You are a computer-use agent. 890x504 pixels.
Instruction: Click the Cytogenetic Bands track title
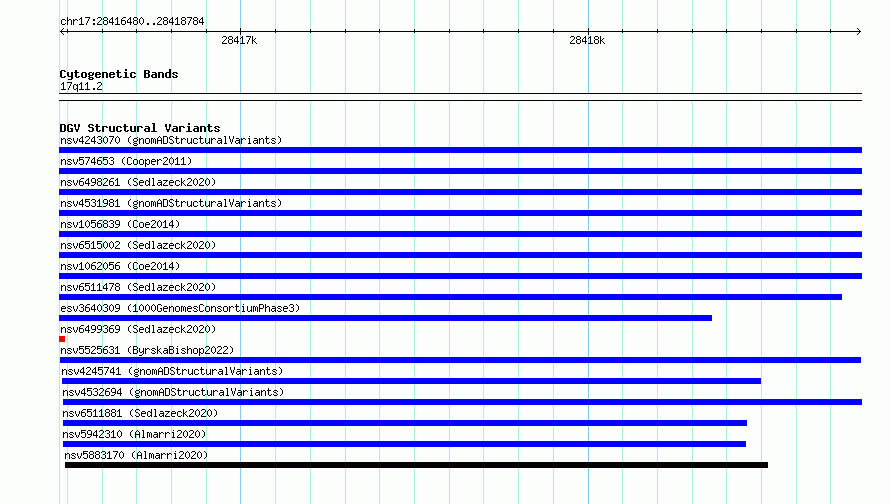tap(119, 74)
